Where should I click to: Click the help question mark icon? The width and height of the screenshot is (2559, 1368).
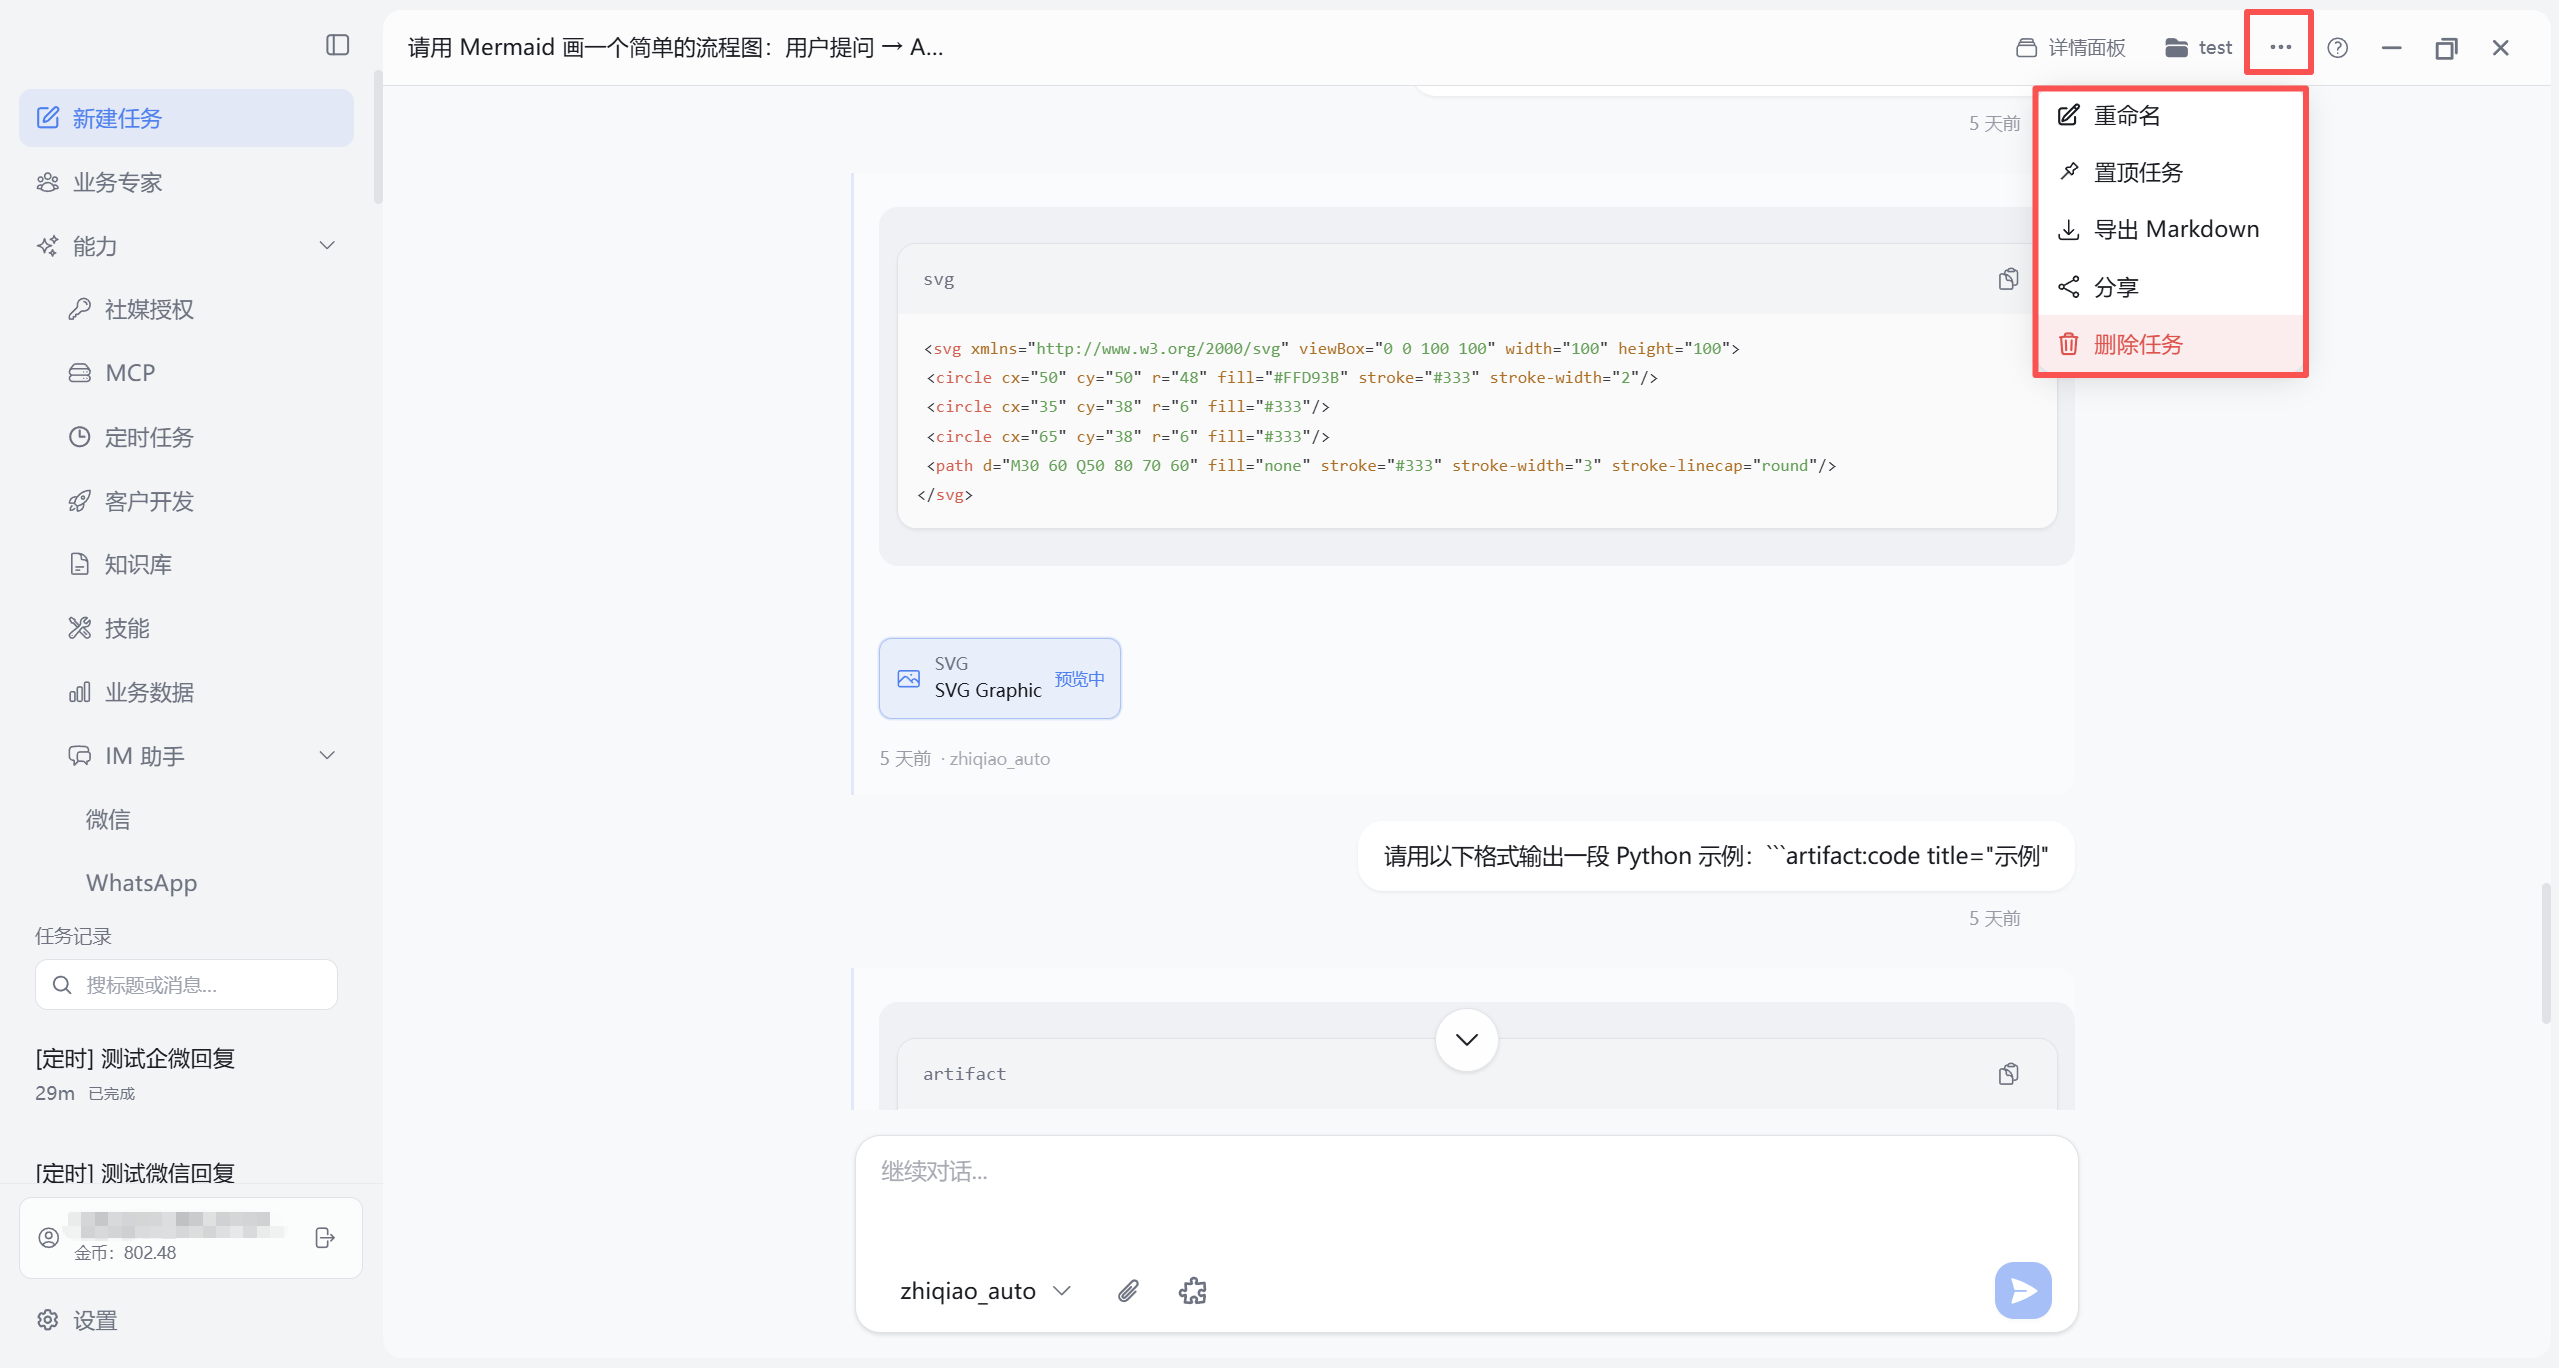pos(2337,47)
